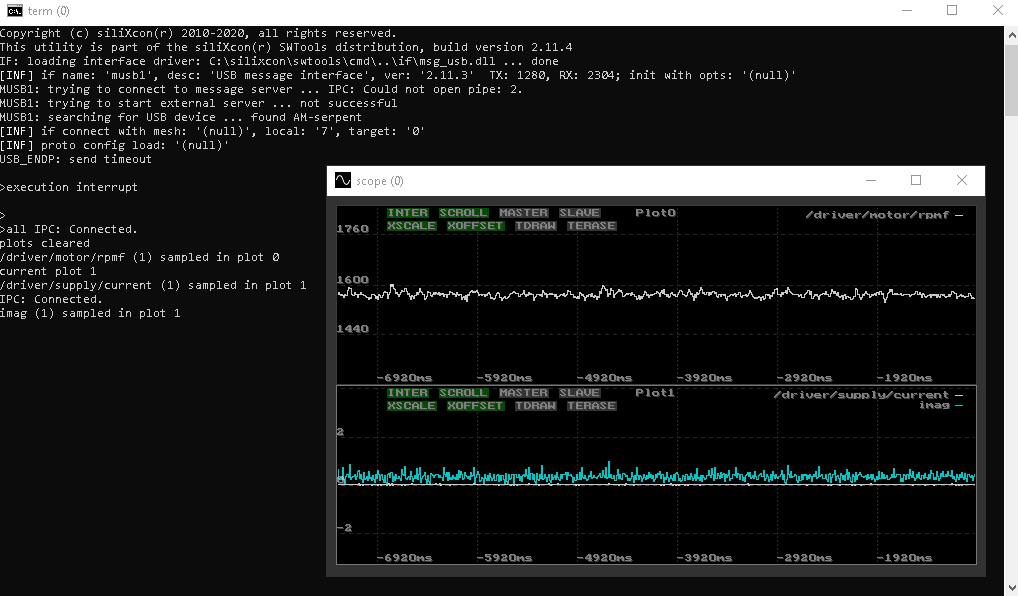
Task: Toggle INTER mode in Plot1
Action: [x=408, y=393]
